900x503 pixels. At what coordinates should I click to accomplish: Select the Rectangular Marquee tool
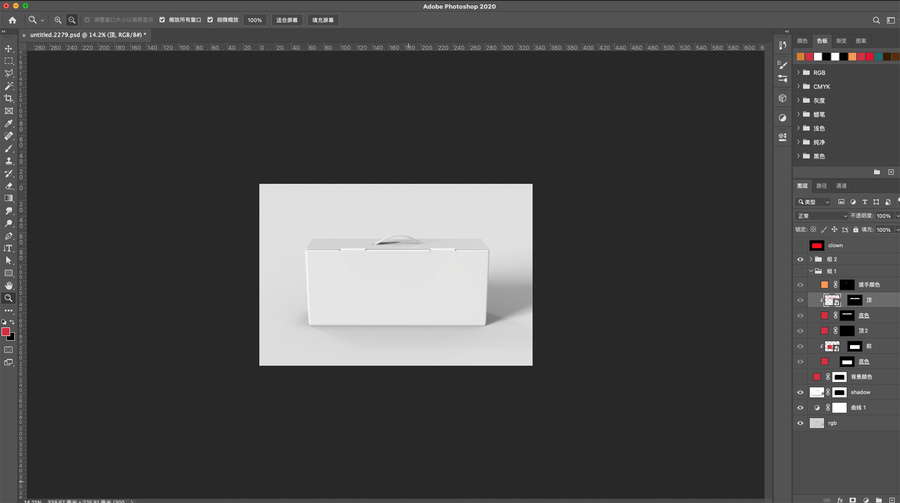click(x=9, y=61)
